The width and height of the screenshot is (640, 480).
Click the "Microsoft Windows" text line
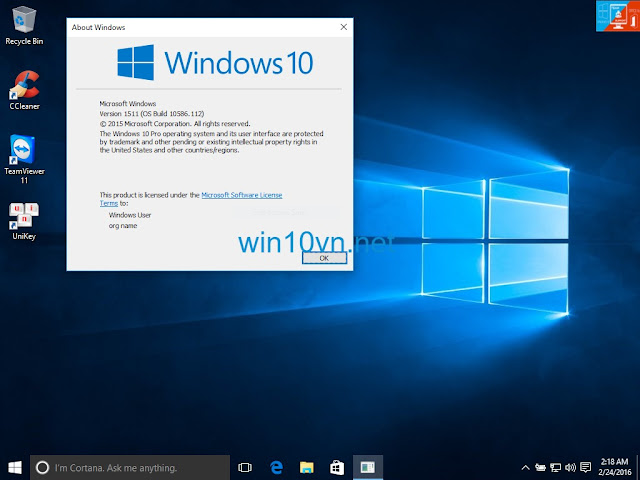(128, 104)
